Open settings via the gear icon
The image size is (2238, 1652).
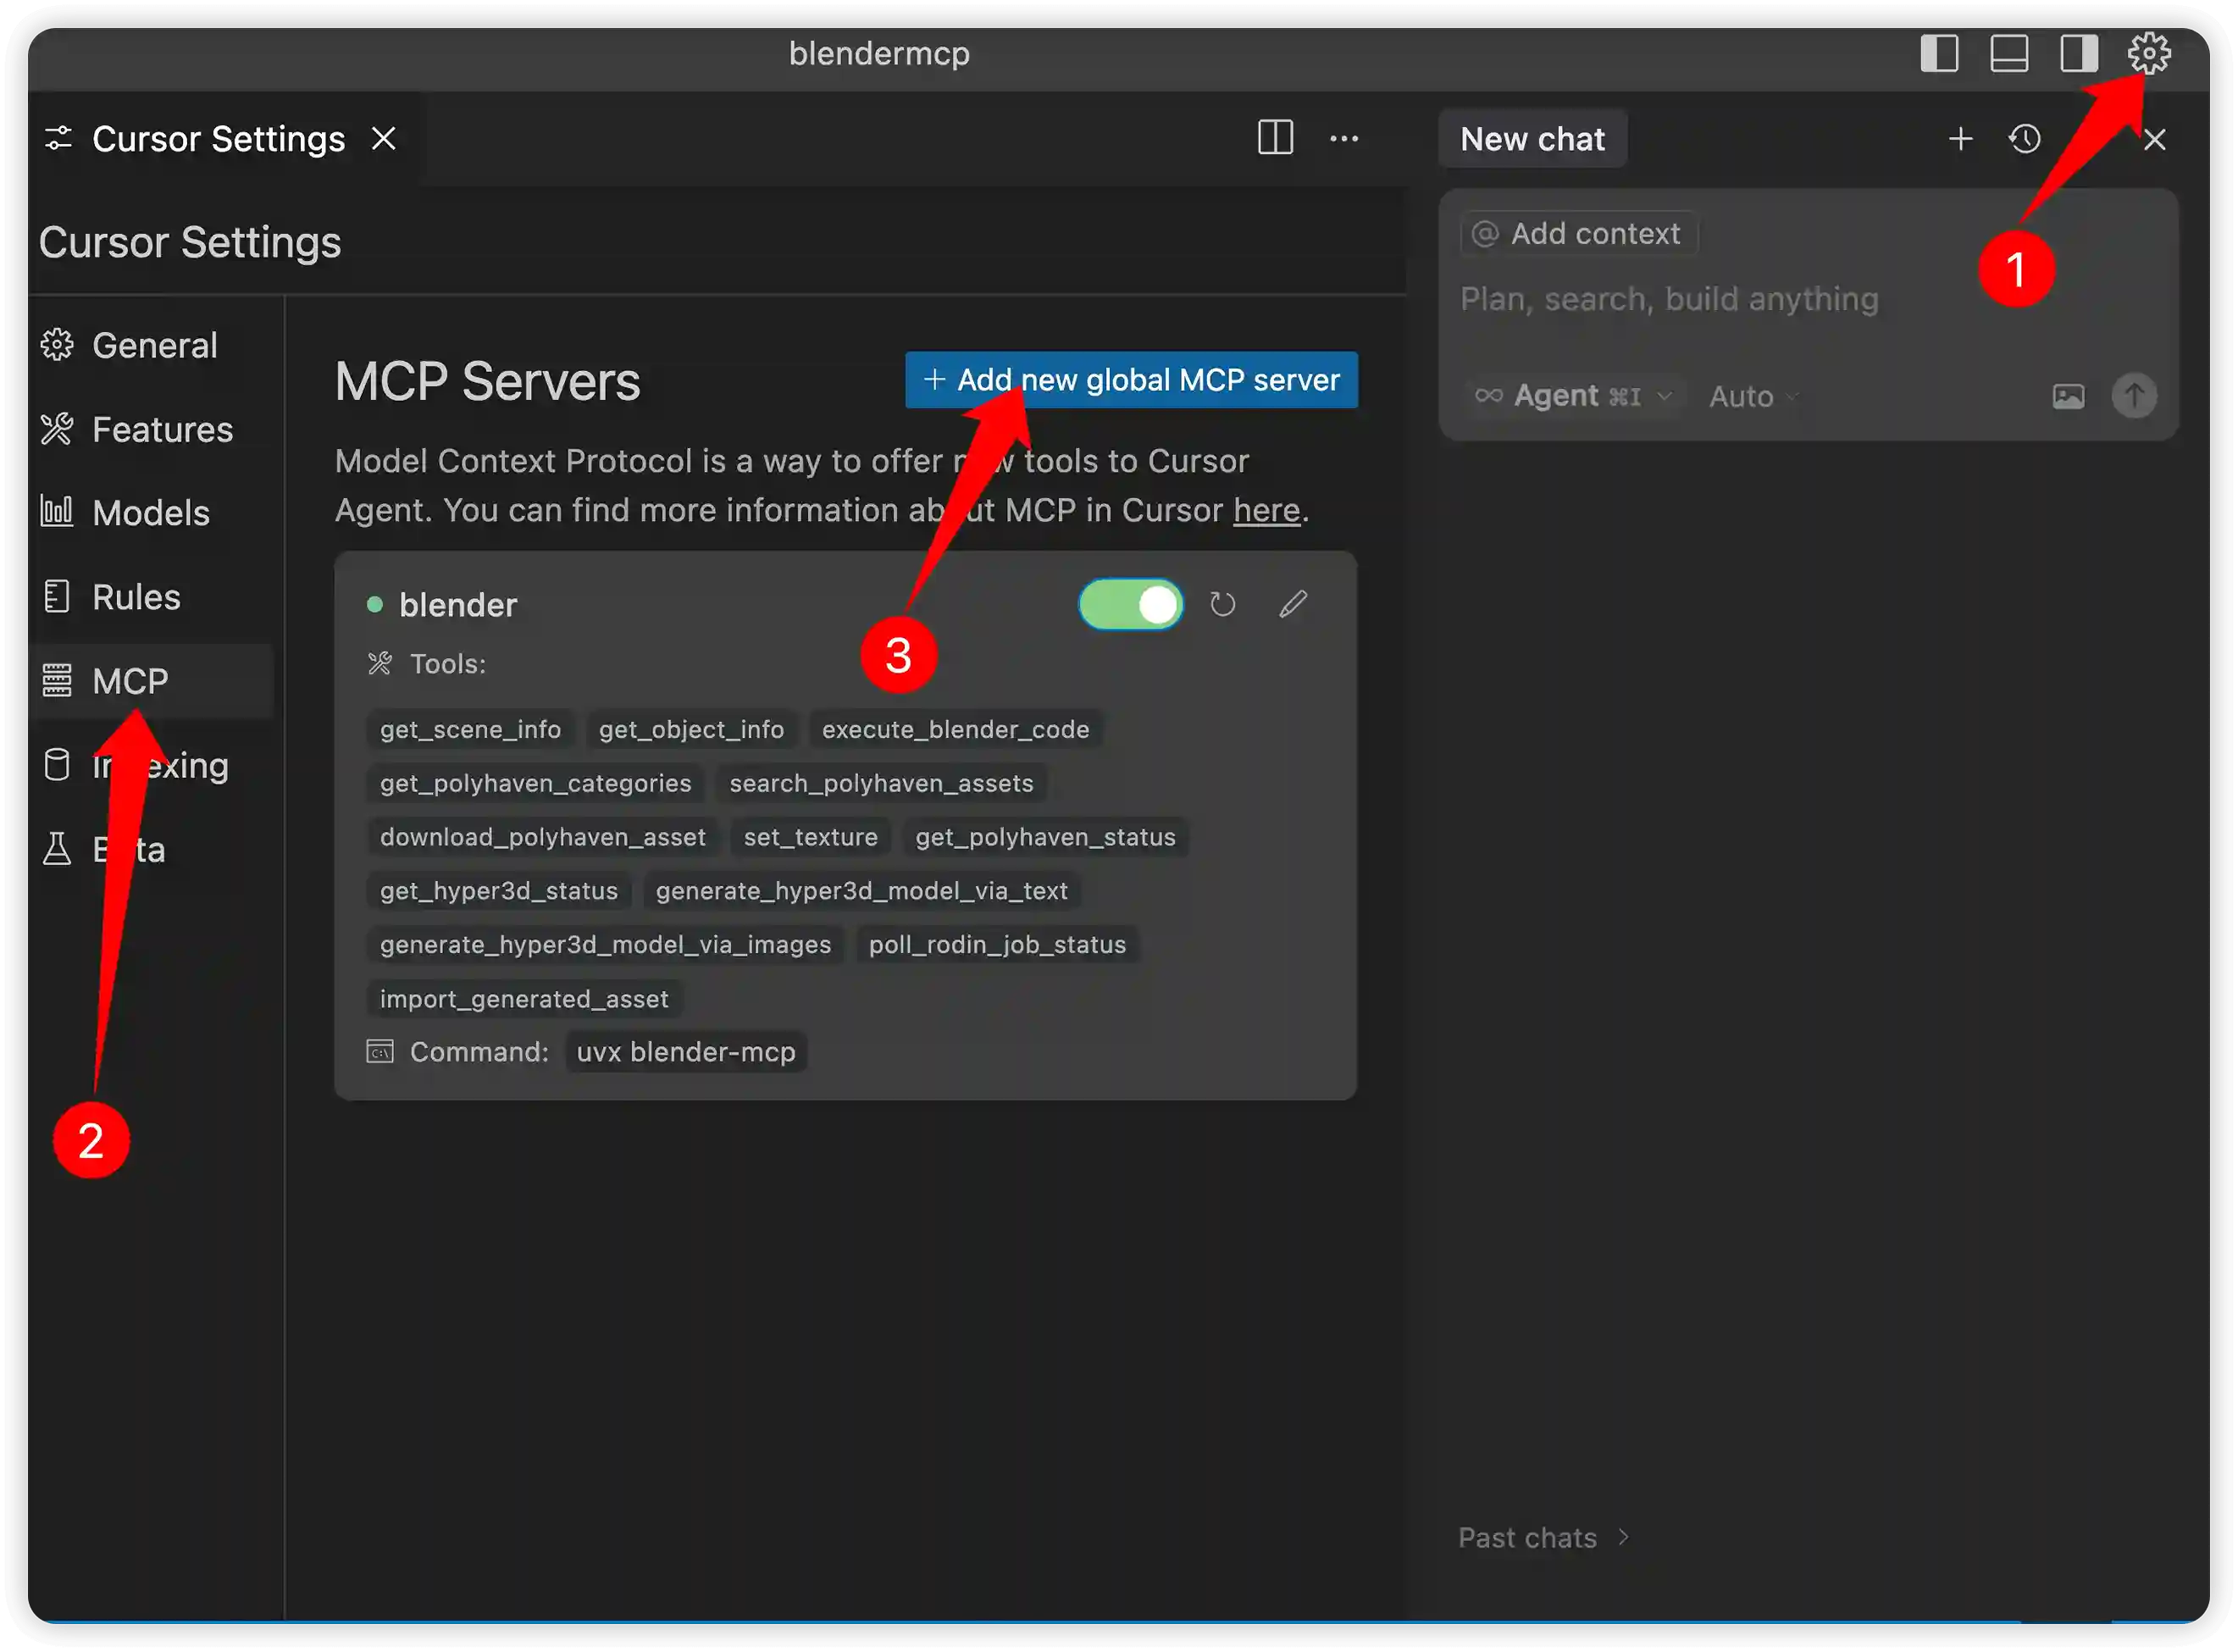pyautogui.click(x=2148, y=53)
